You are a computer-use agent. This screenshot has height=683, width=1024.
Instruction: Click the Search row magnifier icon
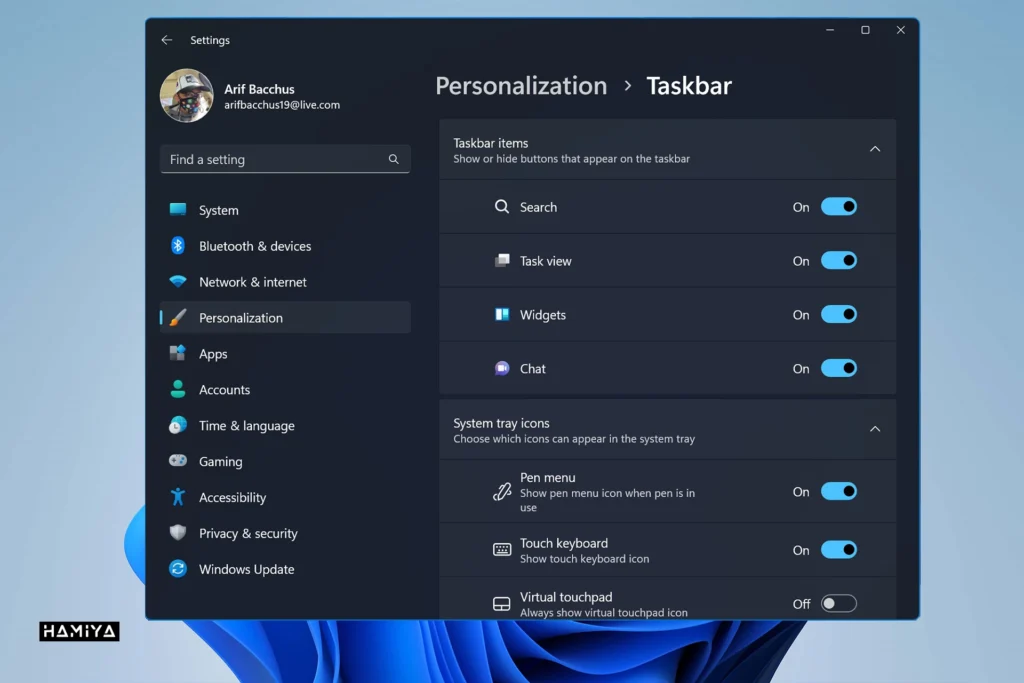pos(502,207)
